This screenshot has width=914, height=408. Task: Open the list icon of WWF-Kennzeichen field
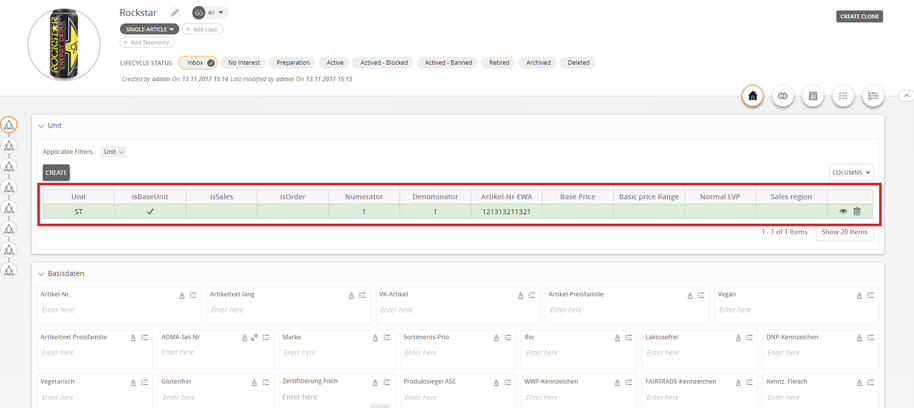pyautogui.click(x=628, y=382)
